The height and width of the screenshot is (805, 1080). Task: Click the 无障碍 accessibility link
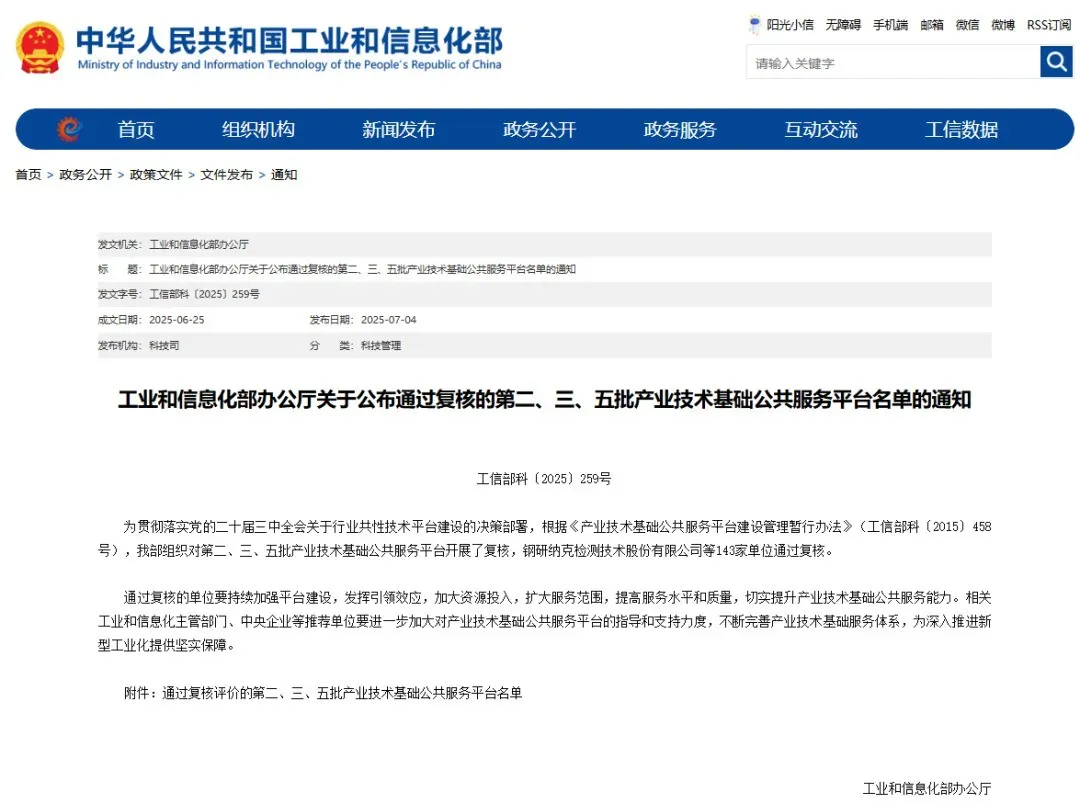843,25
